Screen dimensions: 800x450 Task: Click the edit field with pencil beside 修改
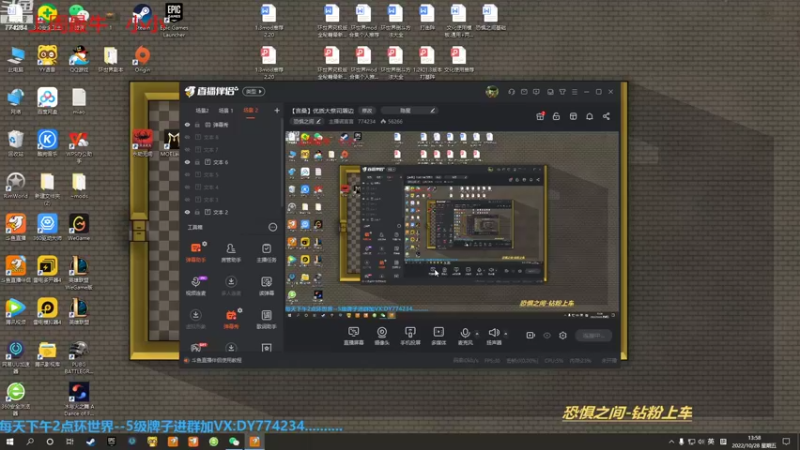coord(409,111)
